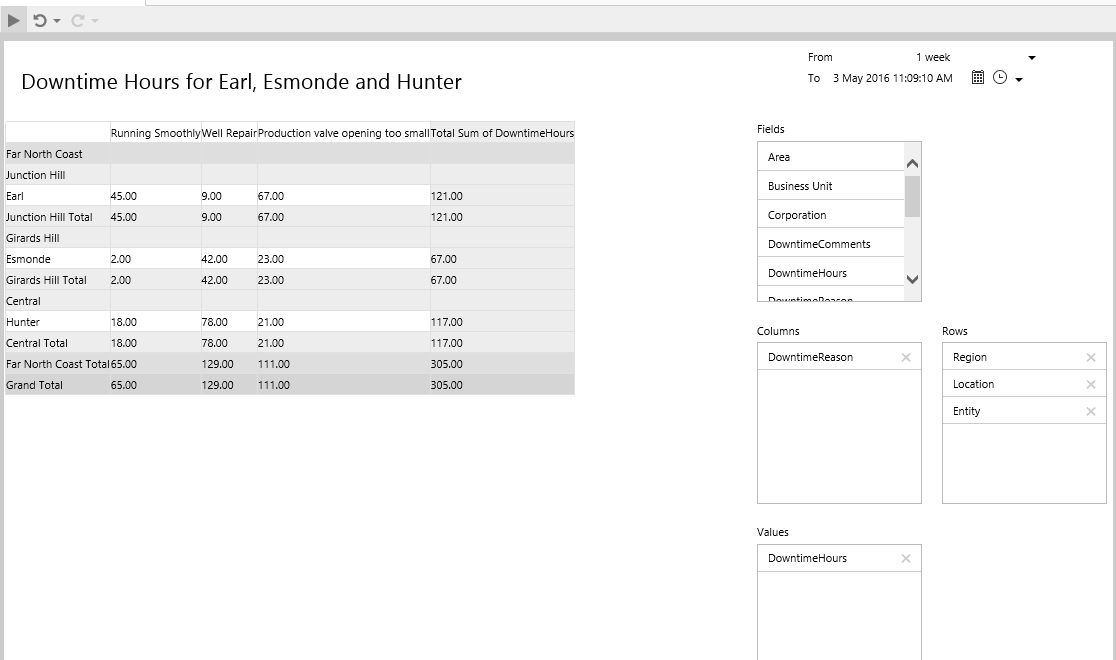Click the Run (play) button in toolbar
The width and height of the screenshot is (1116, 660).
(x=14, y=20)
